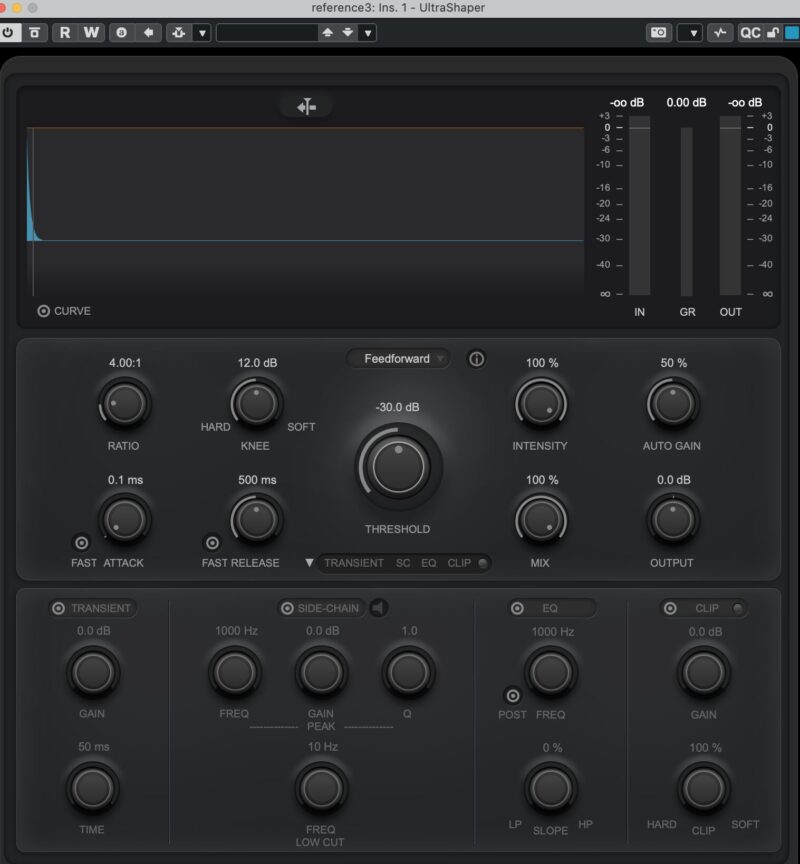Click the blue square indicator in toolbar

point(792,33)
